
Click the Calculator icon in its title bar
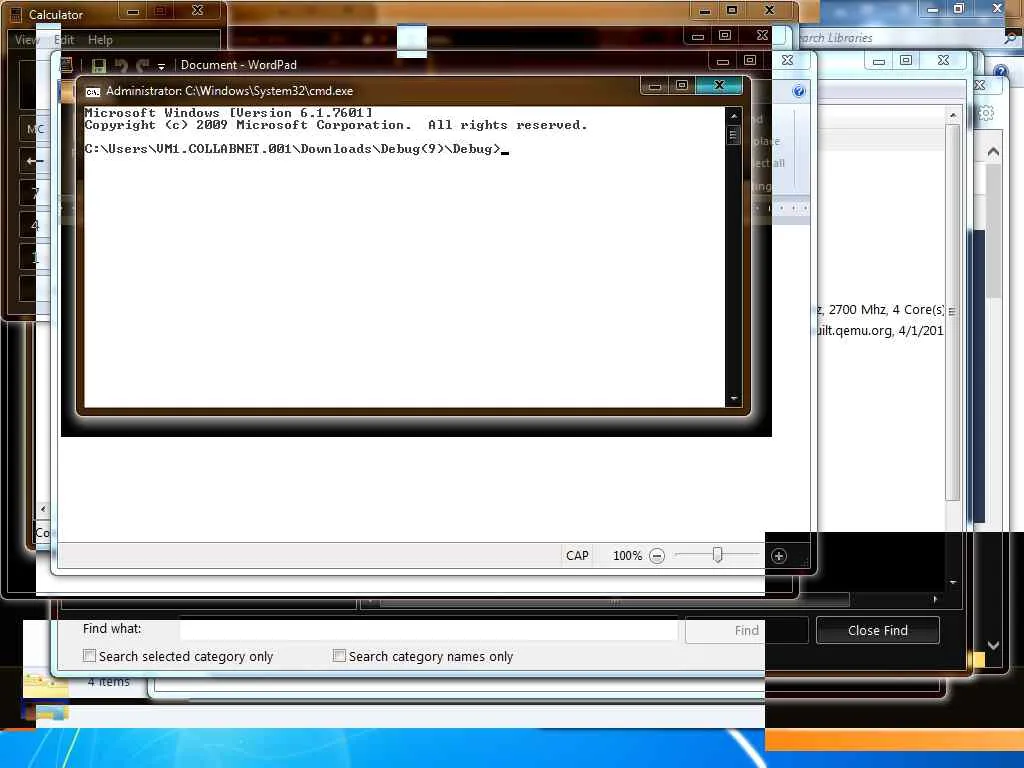[16, 14]
